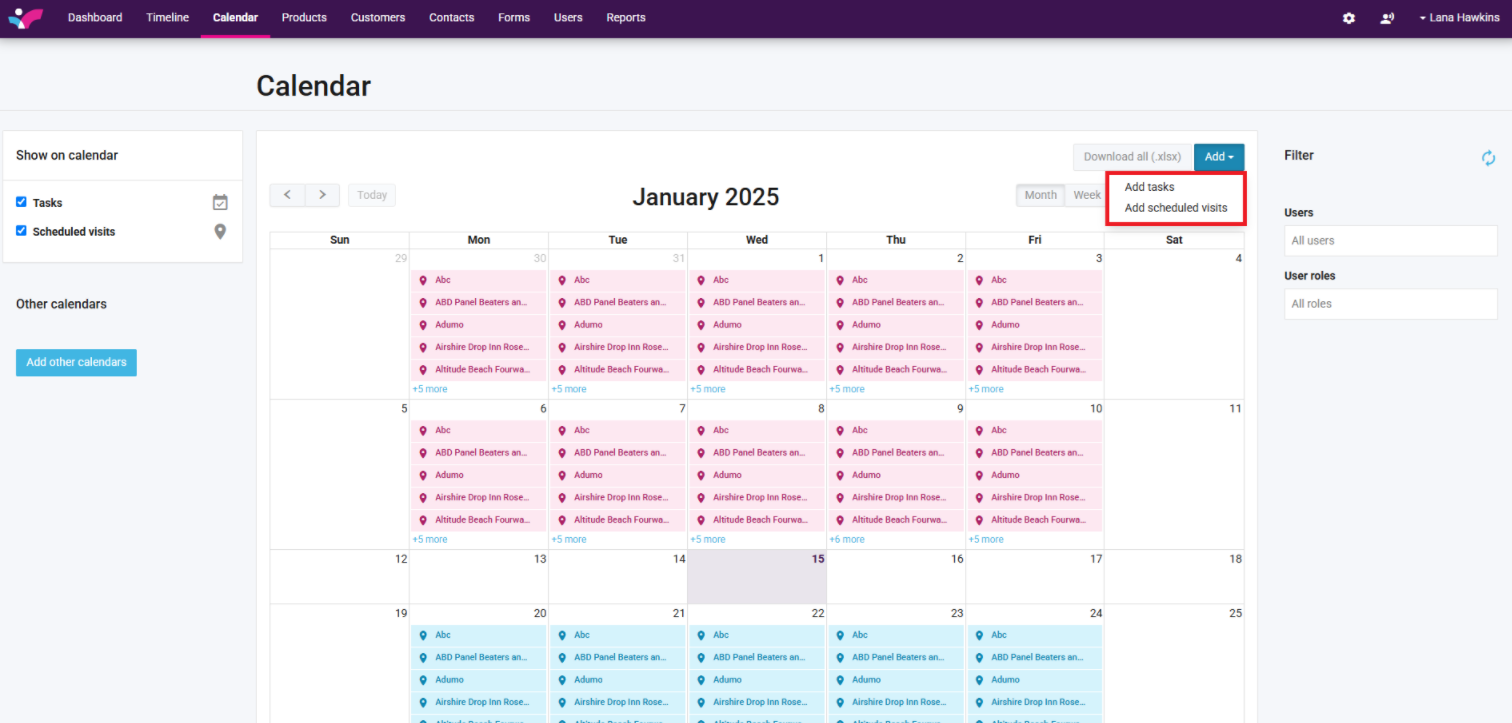Open settings via the gear icon
Image resolution: width=1512 pixels, height=723 pixels.
point(1349,18)
